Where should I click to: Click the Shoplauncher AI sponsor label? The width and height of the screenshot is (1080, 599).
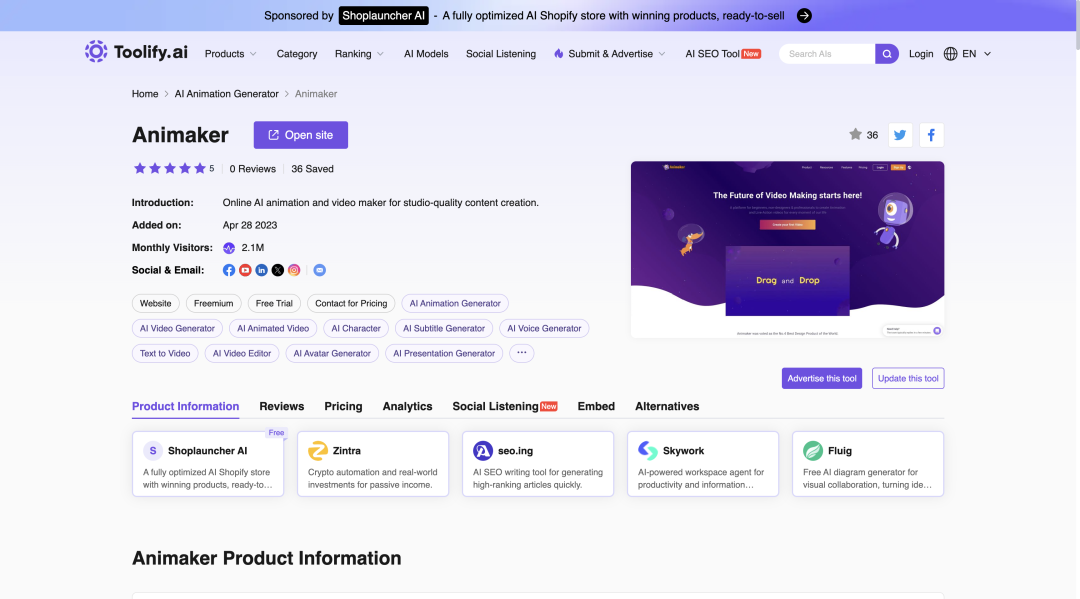tap(384, 16)
